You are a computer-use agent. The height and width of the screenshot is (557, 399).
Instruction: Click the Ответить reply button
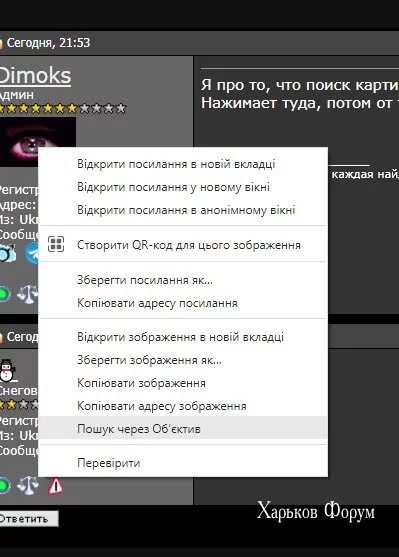coord(28,519)
